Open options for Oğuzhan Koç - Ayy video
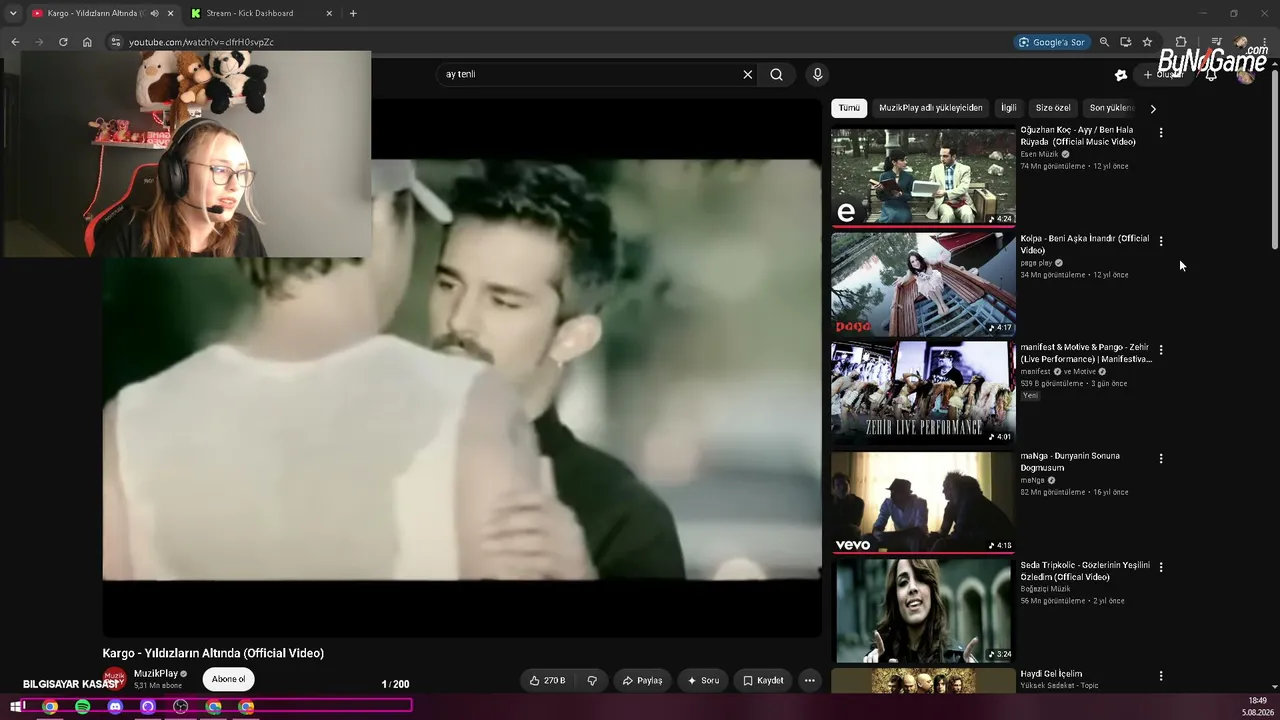Screen dimensions: 1280x720 [x=1161, y=132]
